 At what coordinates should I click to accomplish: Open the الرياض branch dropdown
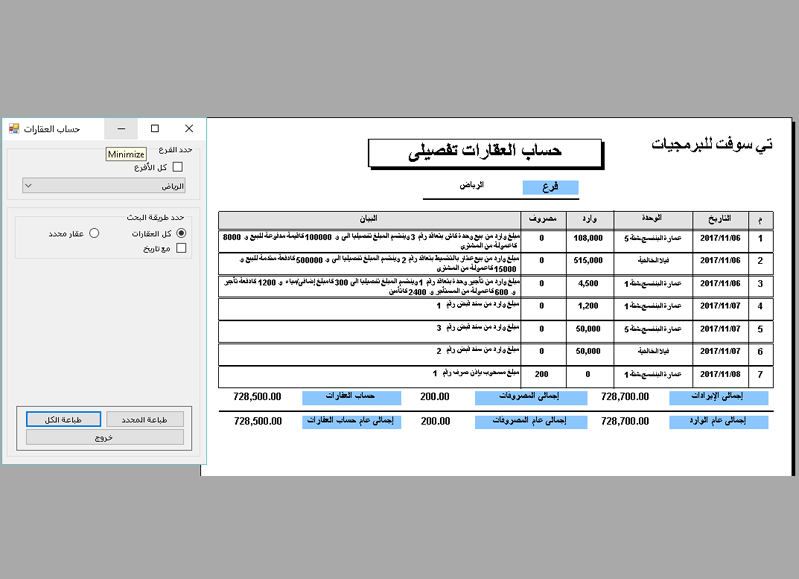(x=104, y=186)
